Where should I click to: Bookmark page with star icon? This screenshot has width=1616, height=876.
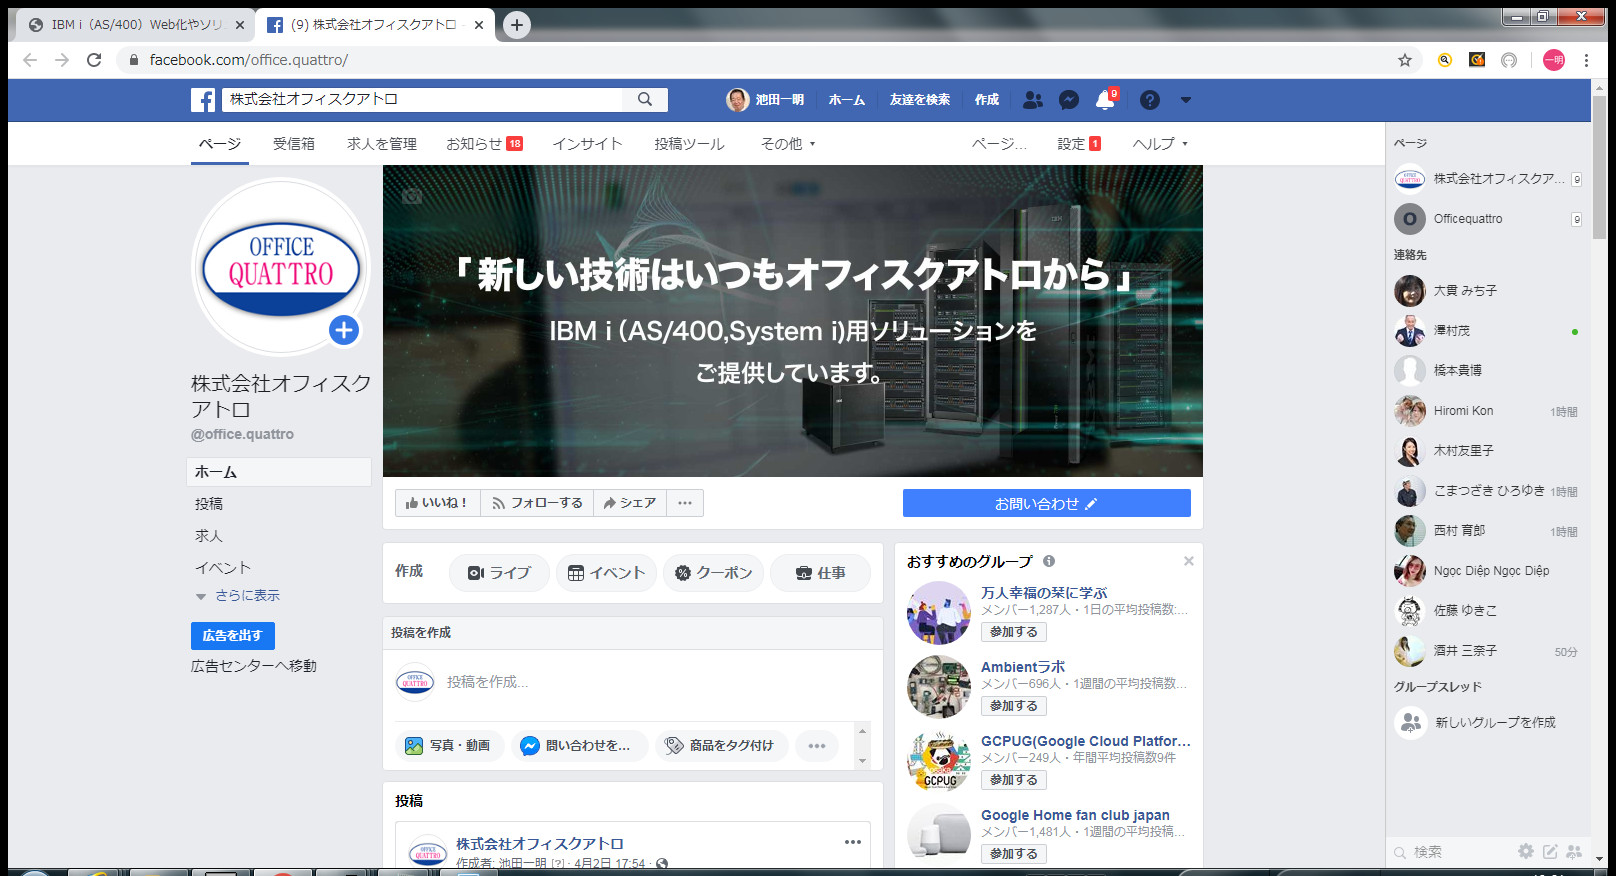click(1404, 60)
